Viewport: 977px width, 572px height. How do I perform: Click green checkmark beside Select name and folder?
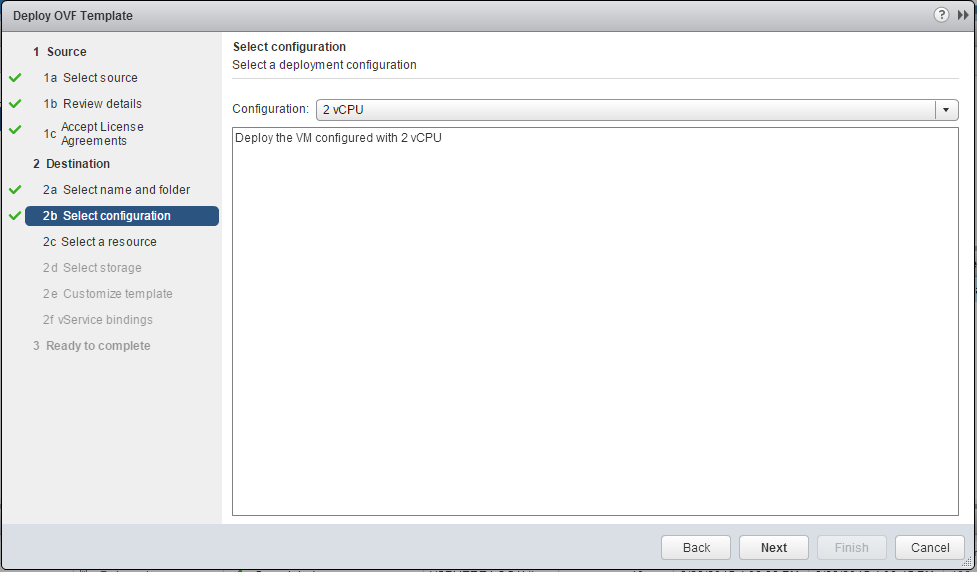point(15,189)
